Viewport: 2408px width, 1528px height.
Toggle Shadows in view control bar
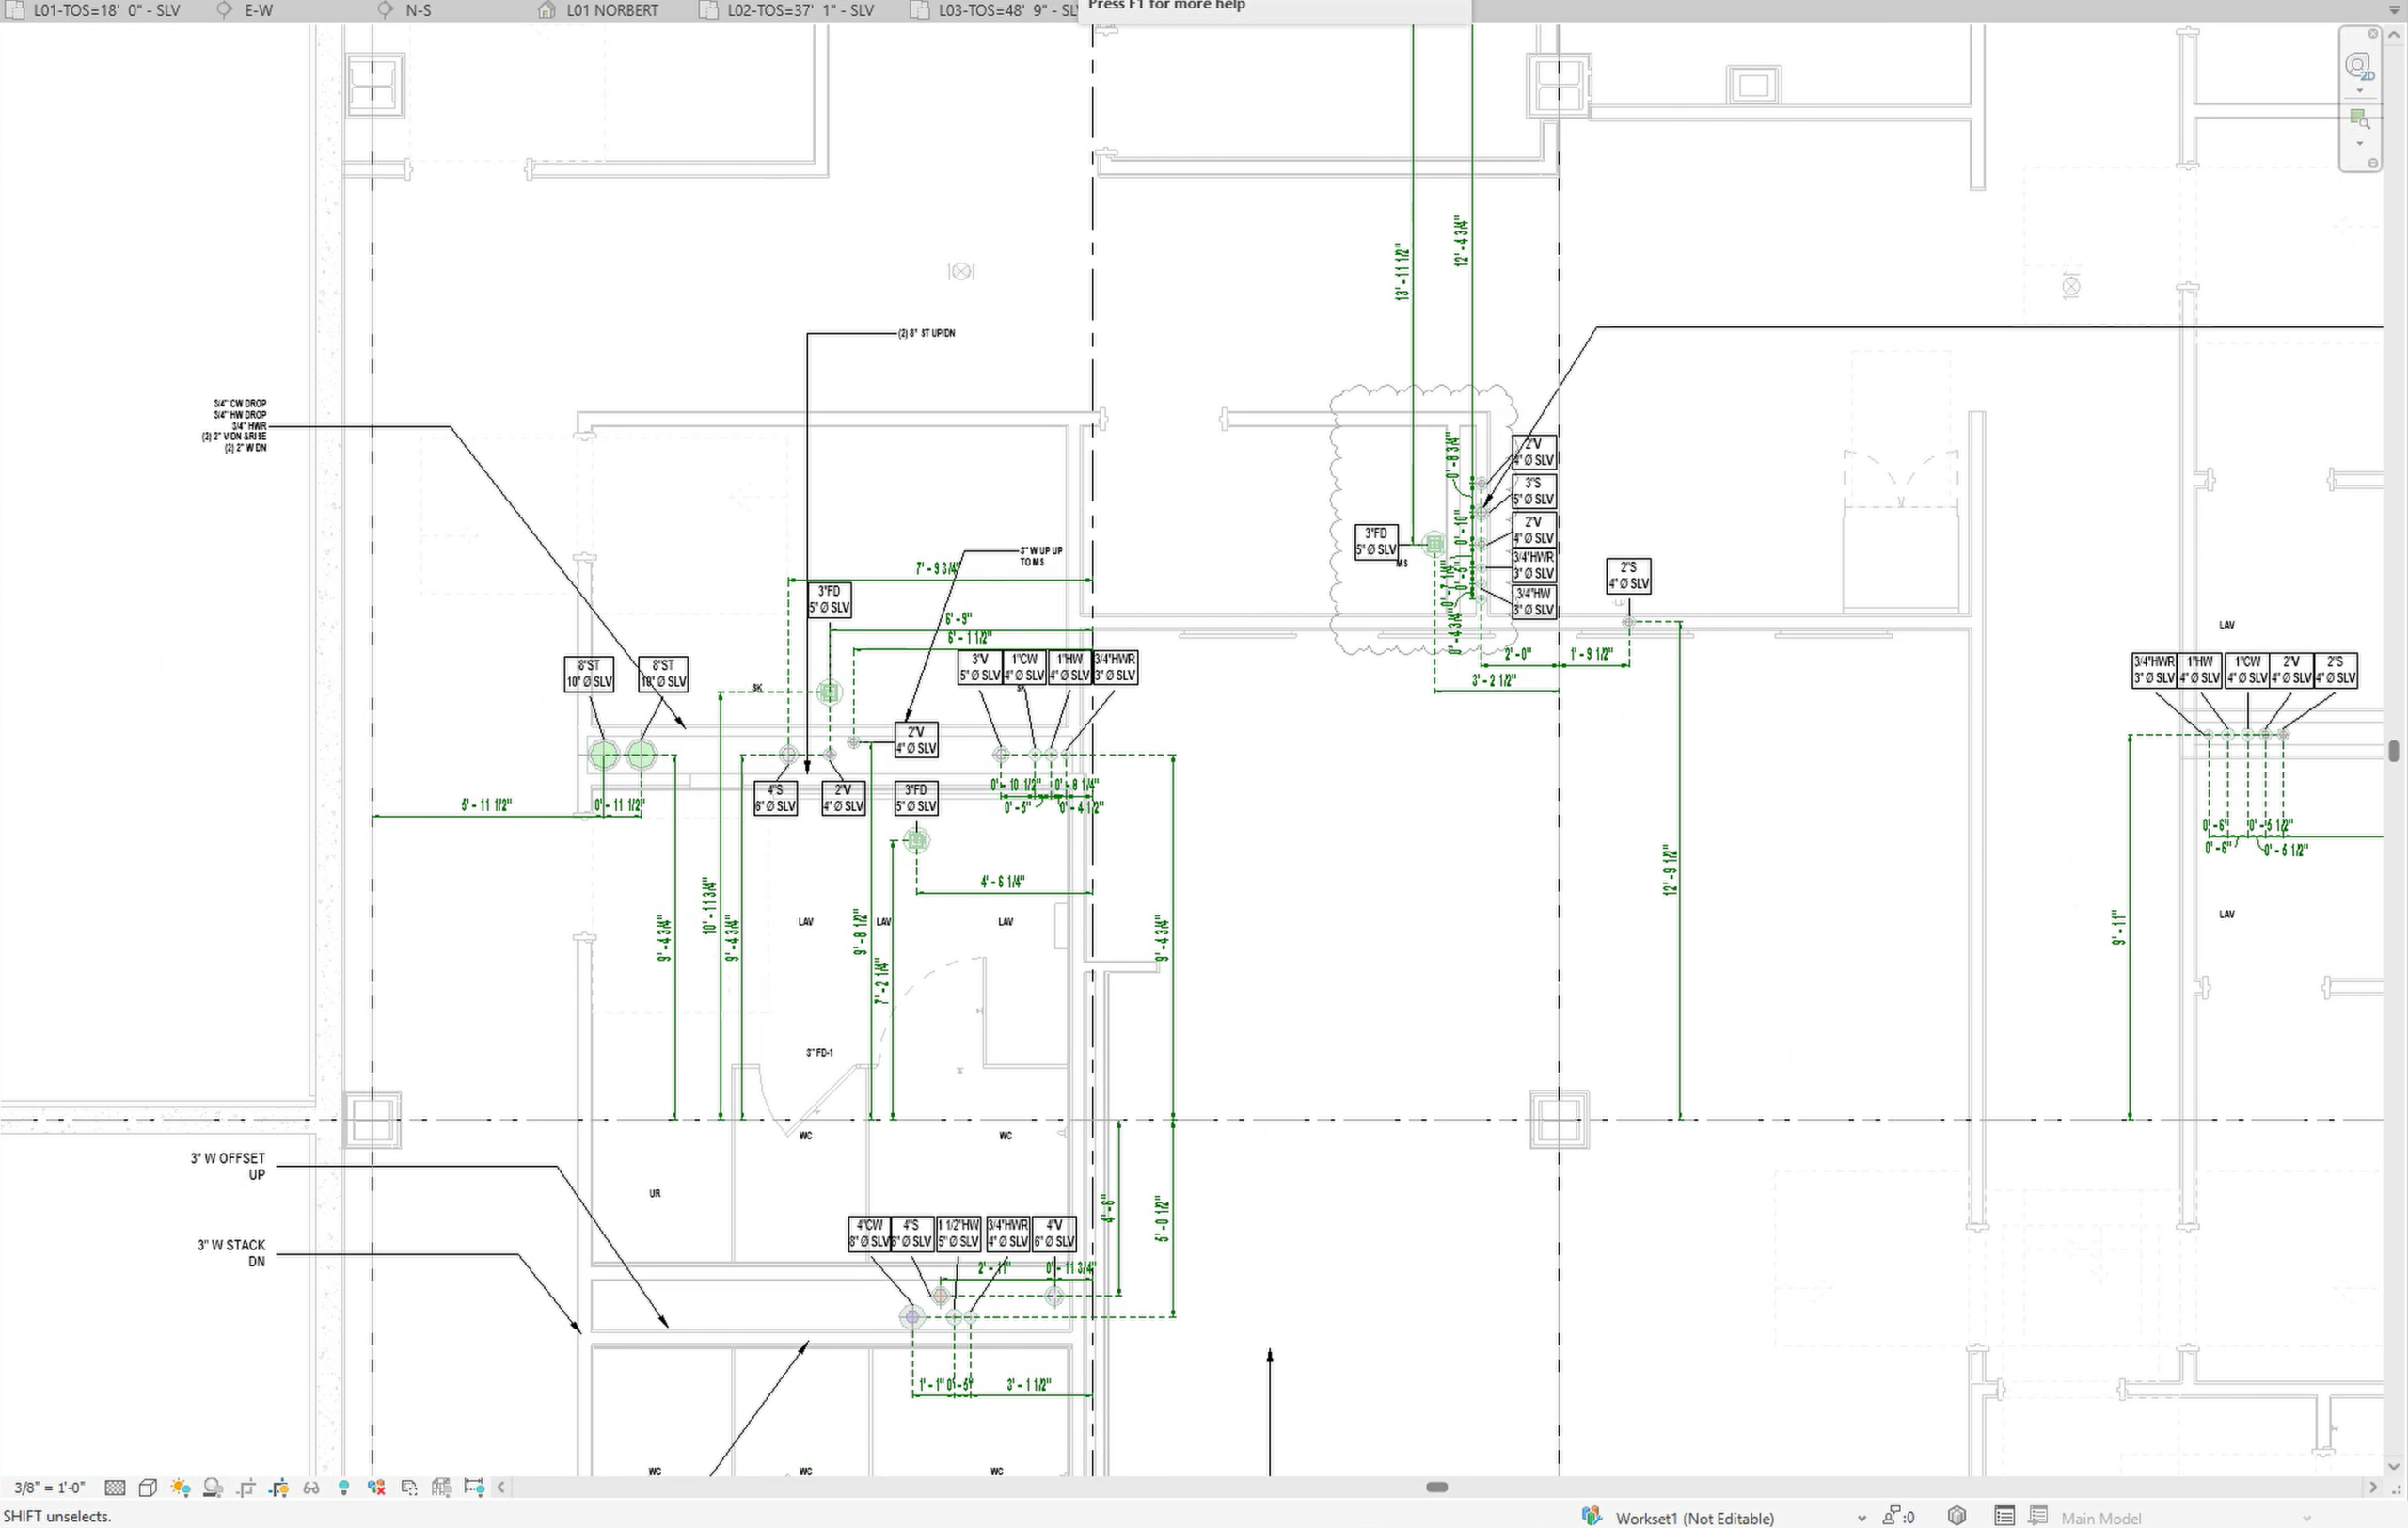213,1487
